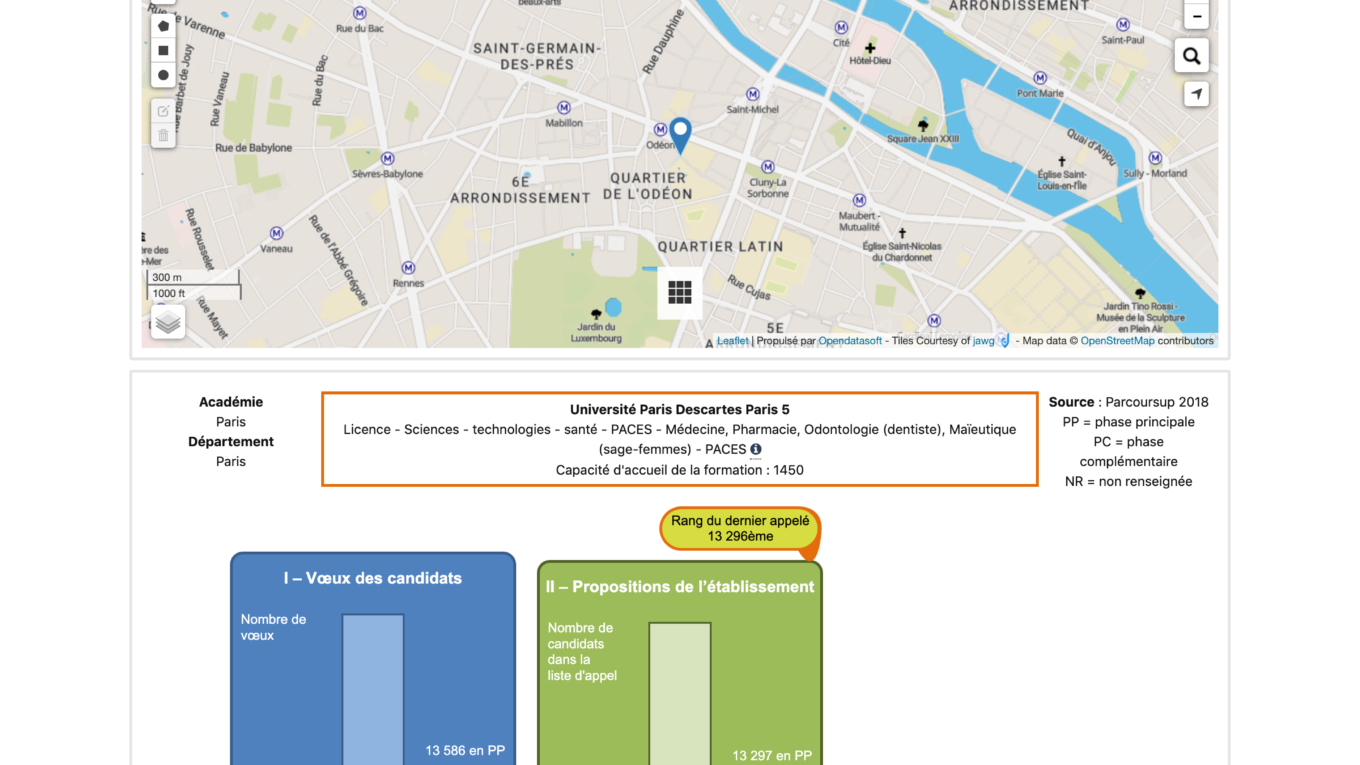
Task: Click the Pont Marie metro icon
Action: coord(1040,77)
